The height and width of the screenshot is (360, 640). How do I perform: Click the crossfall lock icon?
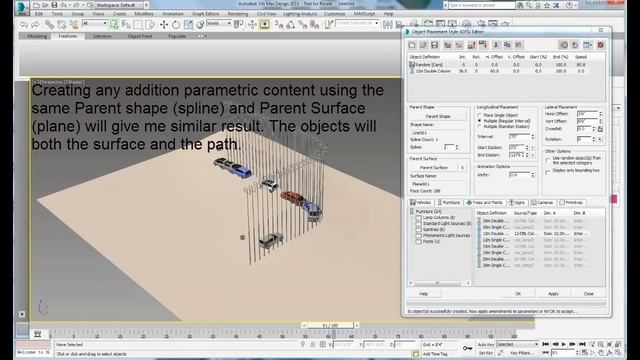pos(600,129)
